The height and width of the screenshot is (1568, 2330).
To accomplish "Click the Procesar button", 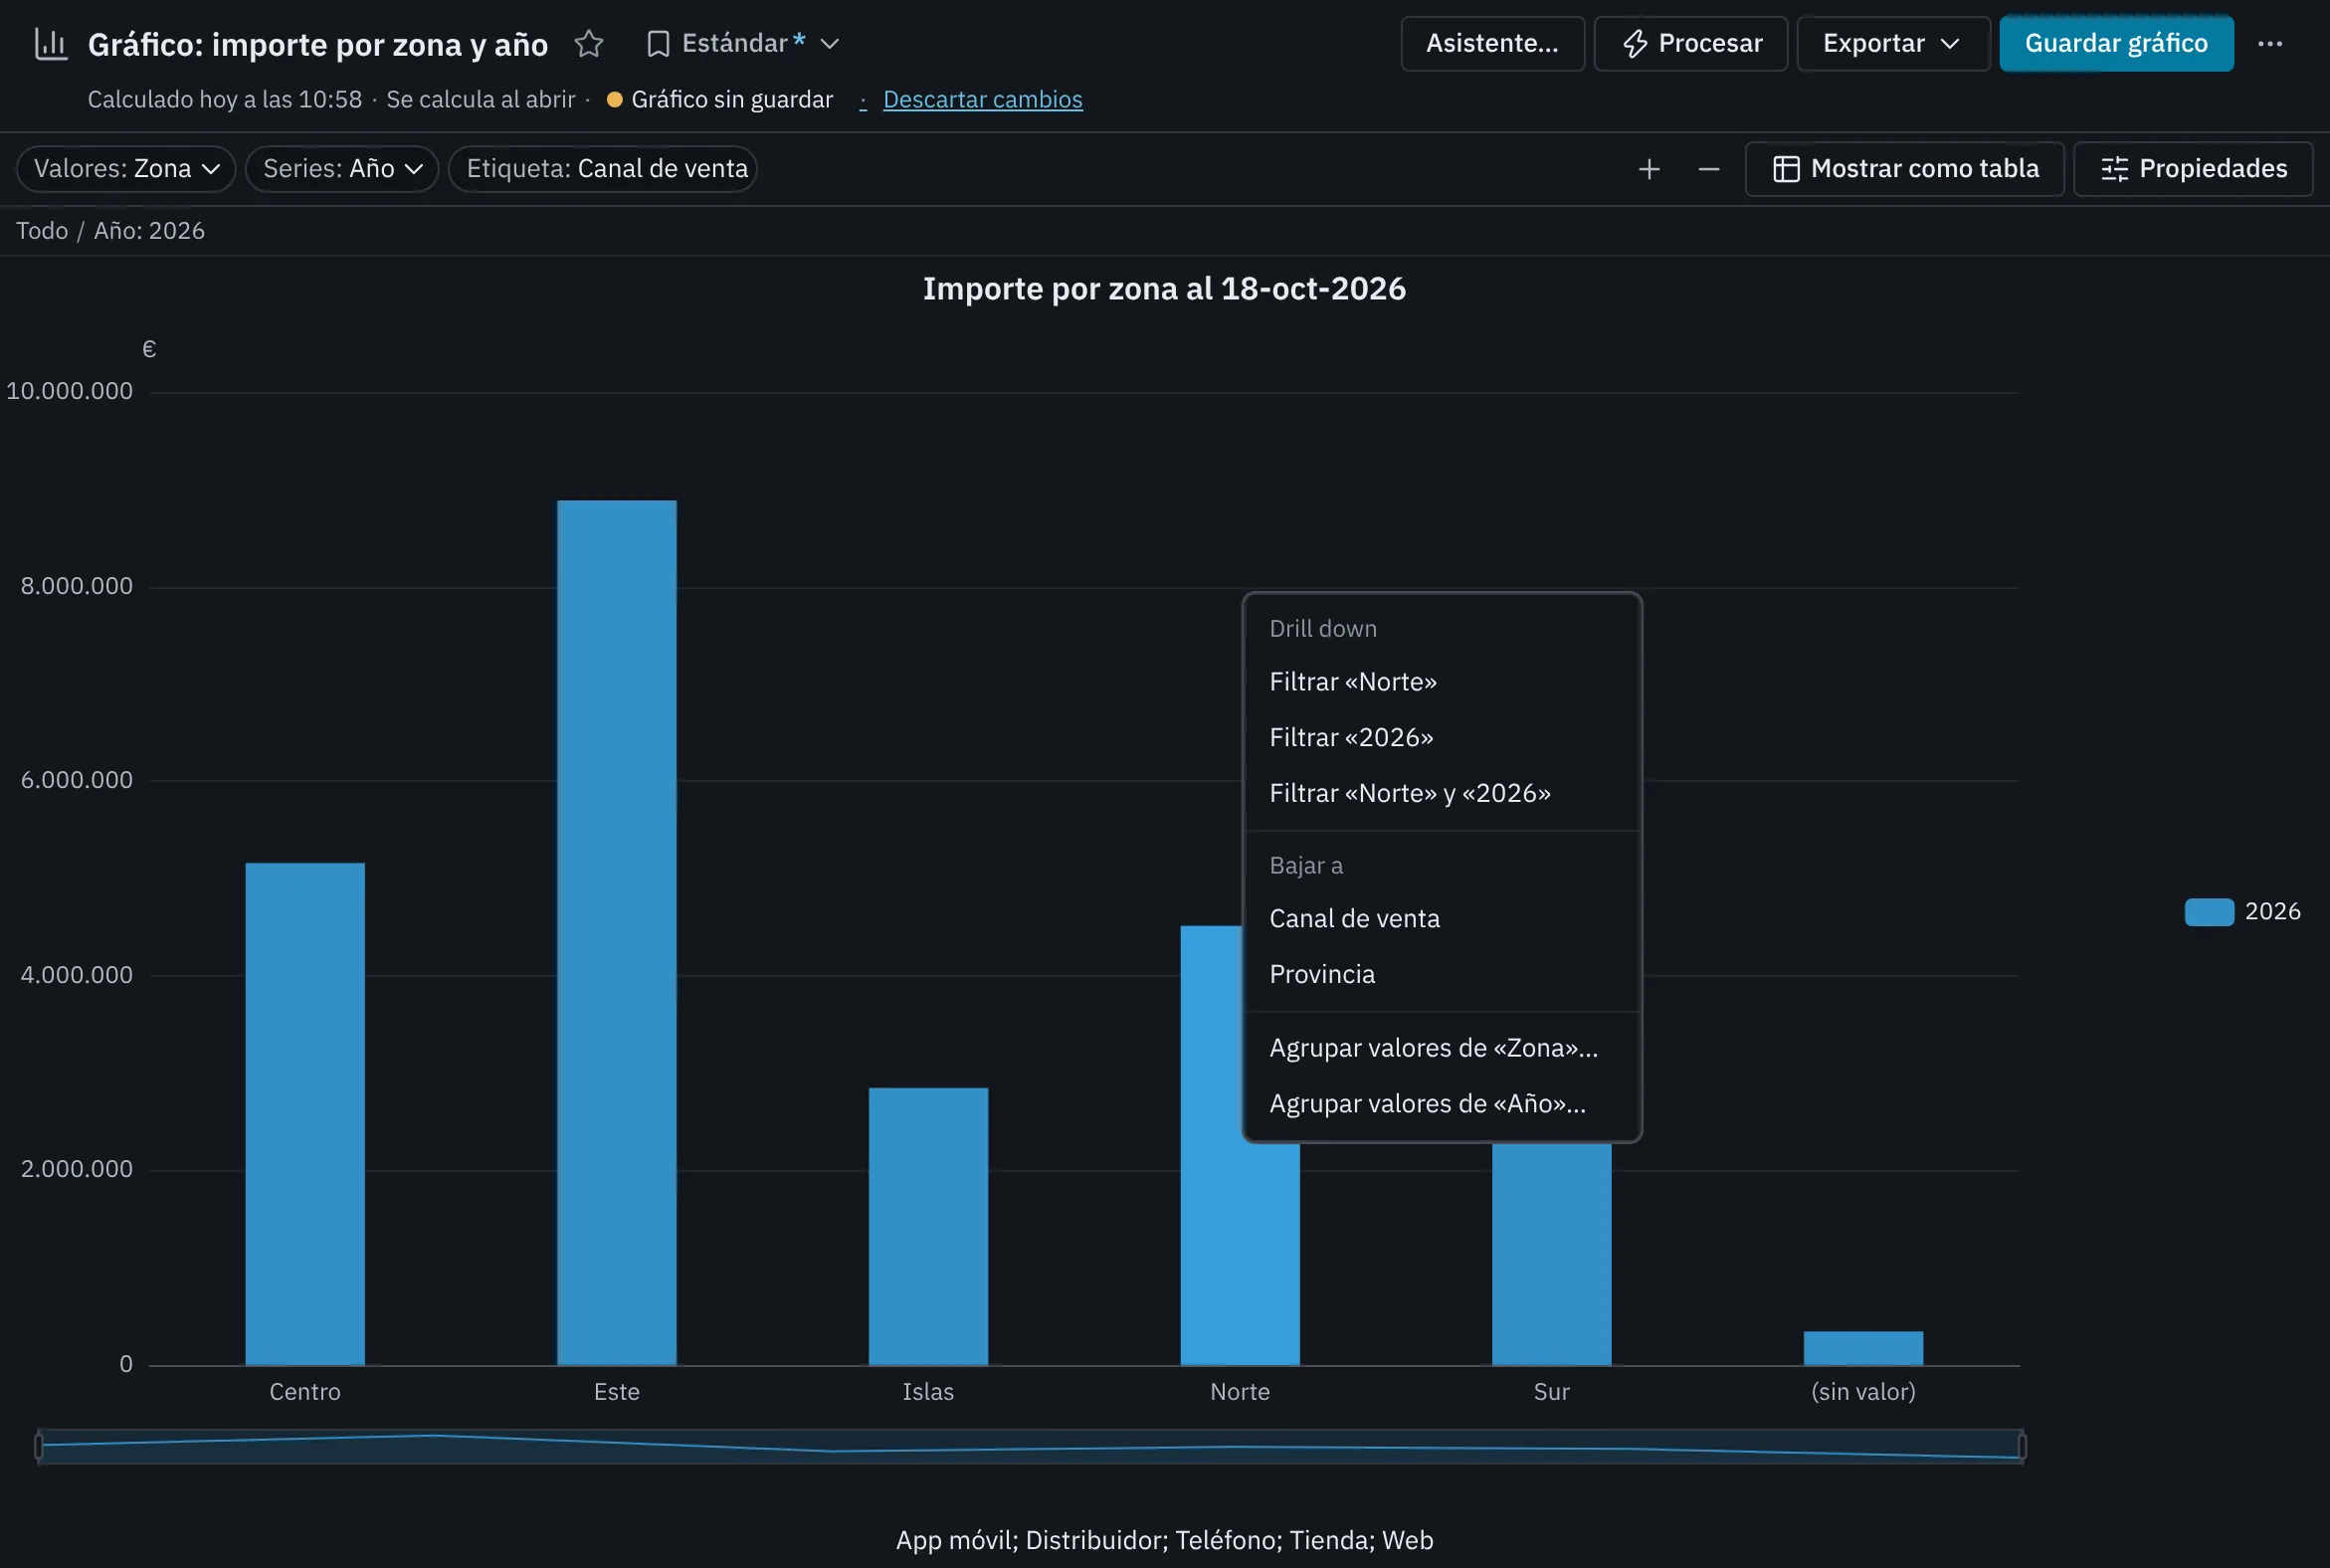I will 1690,44.
